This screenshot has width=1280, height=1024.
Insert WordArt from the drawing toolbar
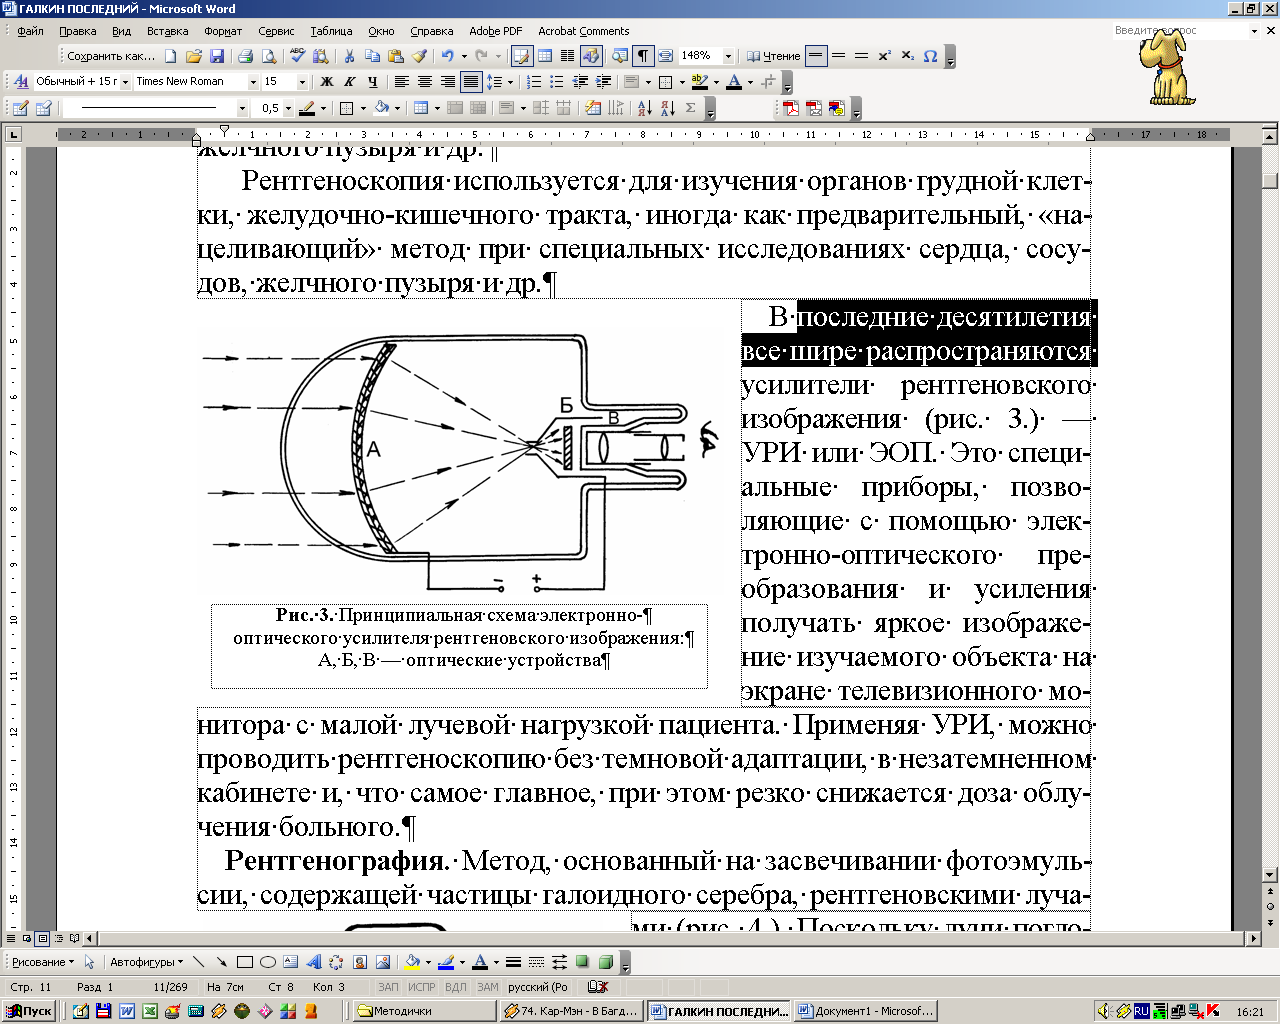[313, 962]
